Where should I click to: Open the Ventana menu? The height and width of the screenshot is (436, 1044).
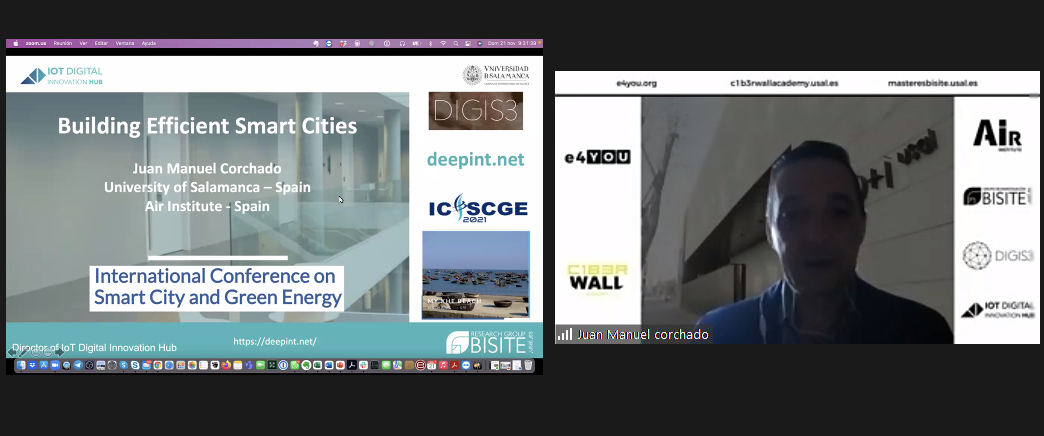[125, 43]
